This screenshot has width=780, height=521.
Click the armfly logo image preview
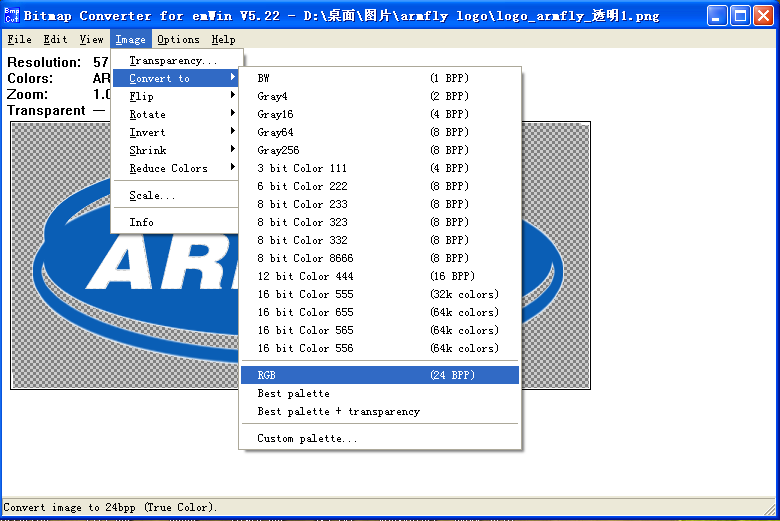pyautogui.click(x=300, y=255)
